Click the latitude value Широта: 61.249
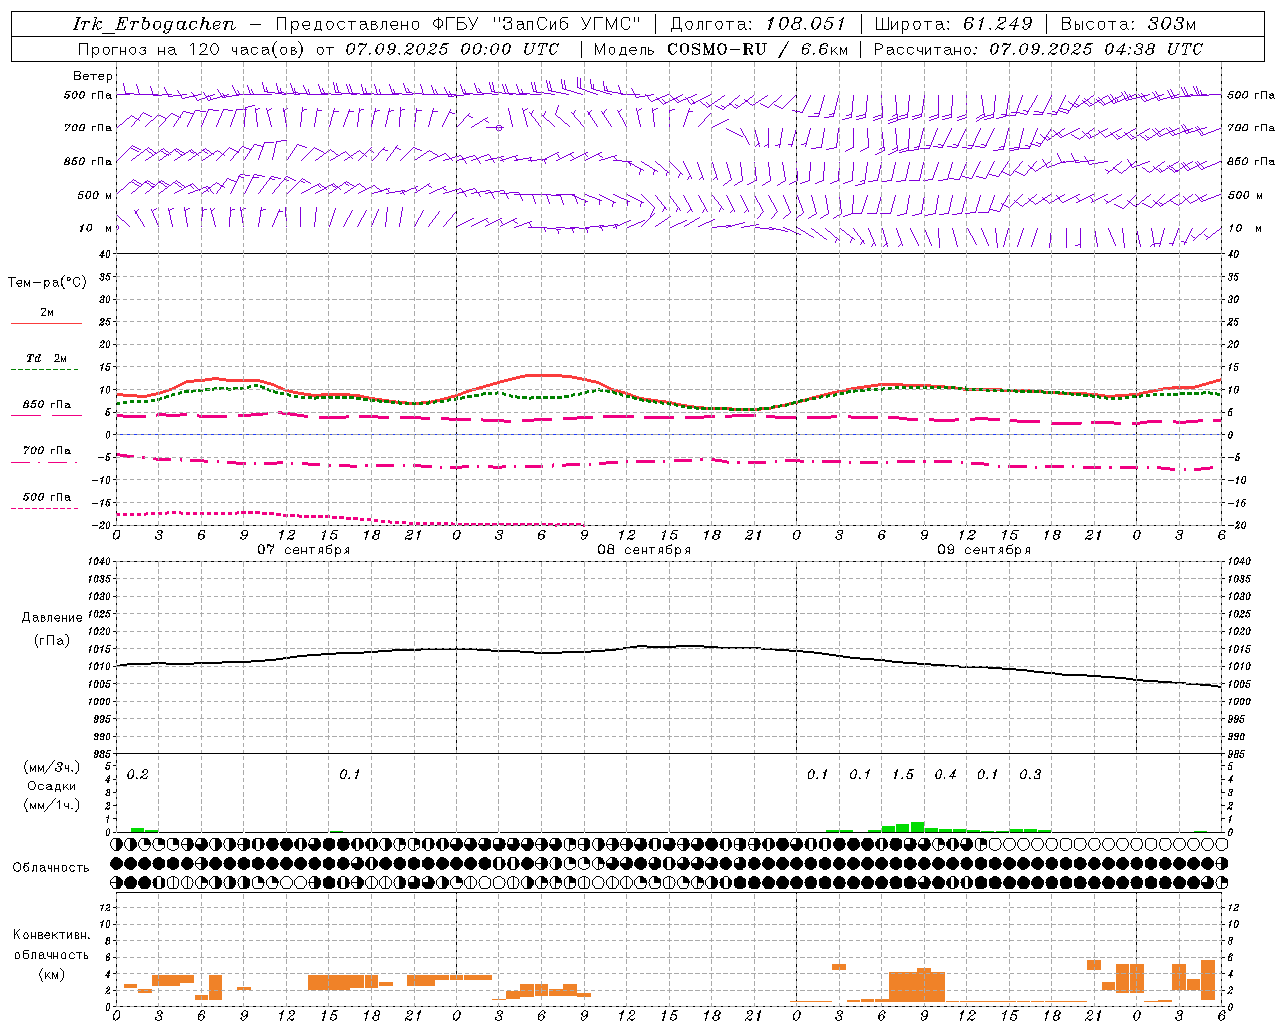 pyautogui.click(x=953, y=24)
